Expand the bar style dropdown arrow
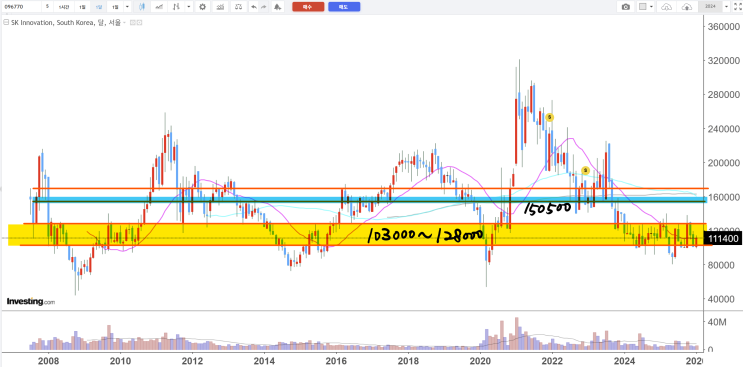The height and width of the screenshot is (367, 743). coord(189,7)
